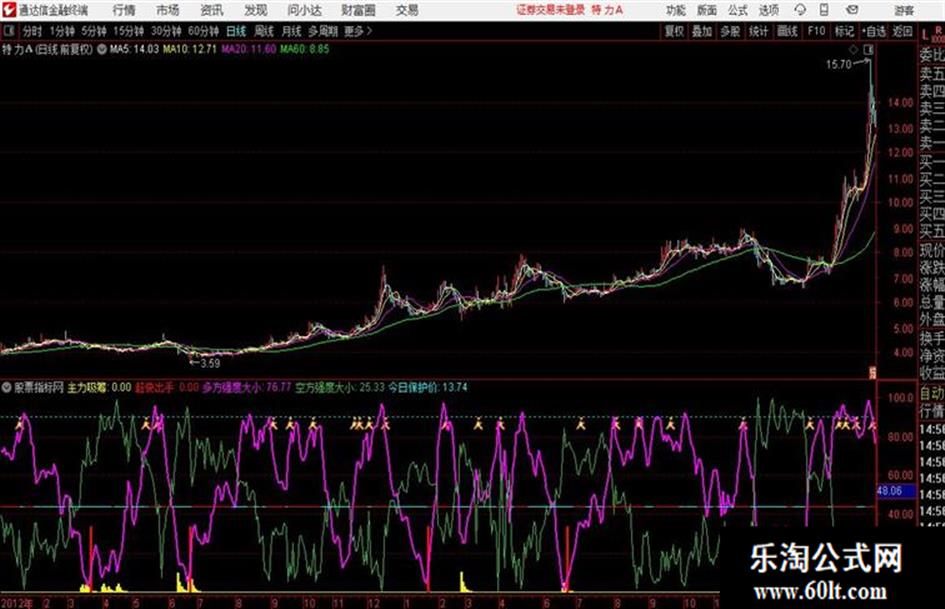
Task: Switch to the 15分钟 period tab
Action: [128, 31]
